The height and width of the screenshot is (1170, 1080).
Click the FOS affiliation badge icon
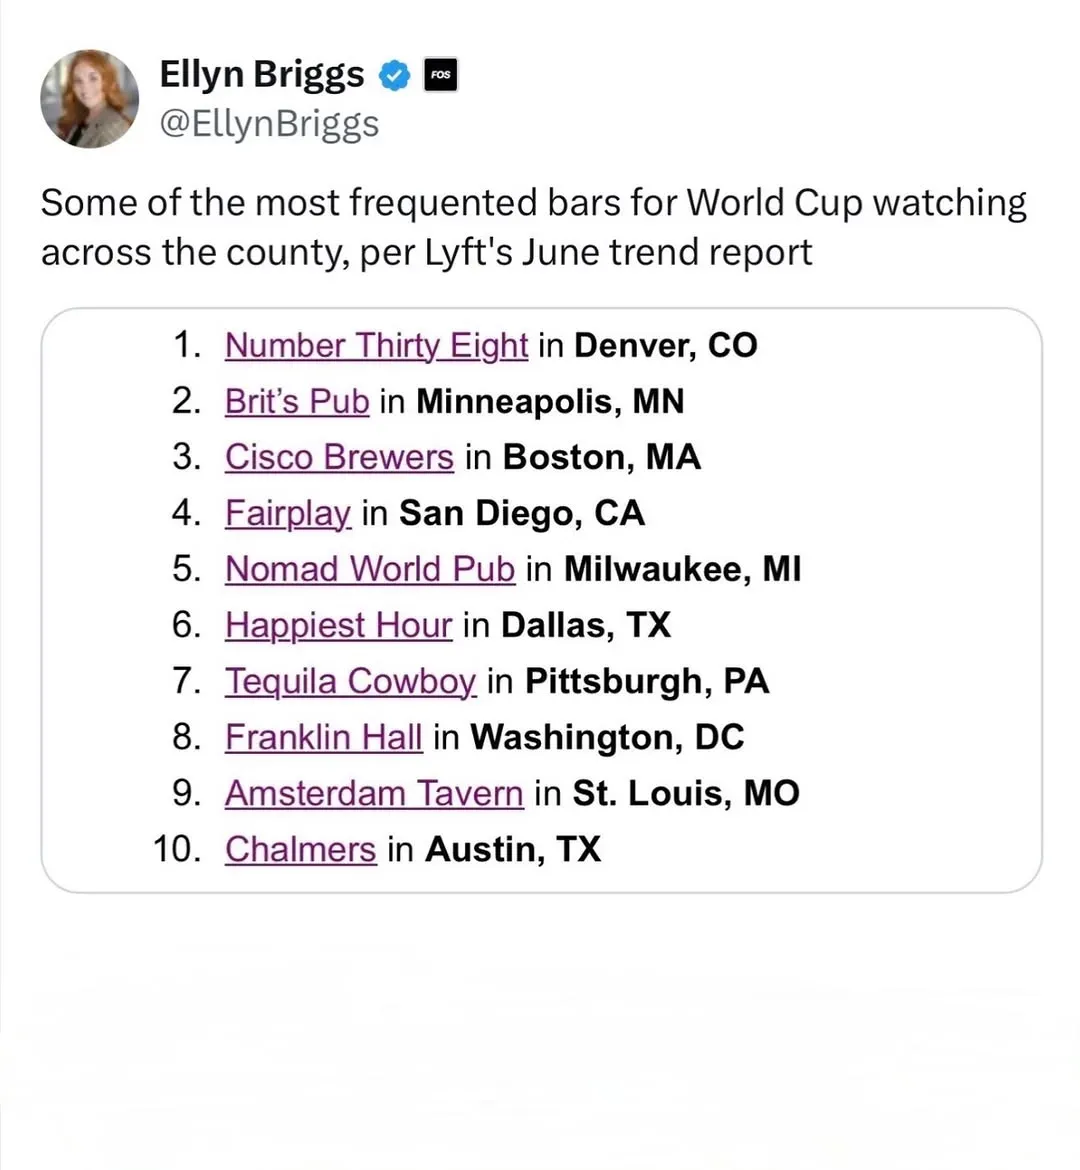(x=440, y=75)
